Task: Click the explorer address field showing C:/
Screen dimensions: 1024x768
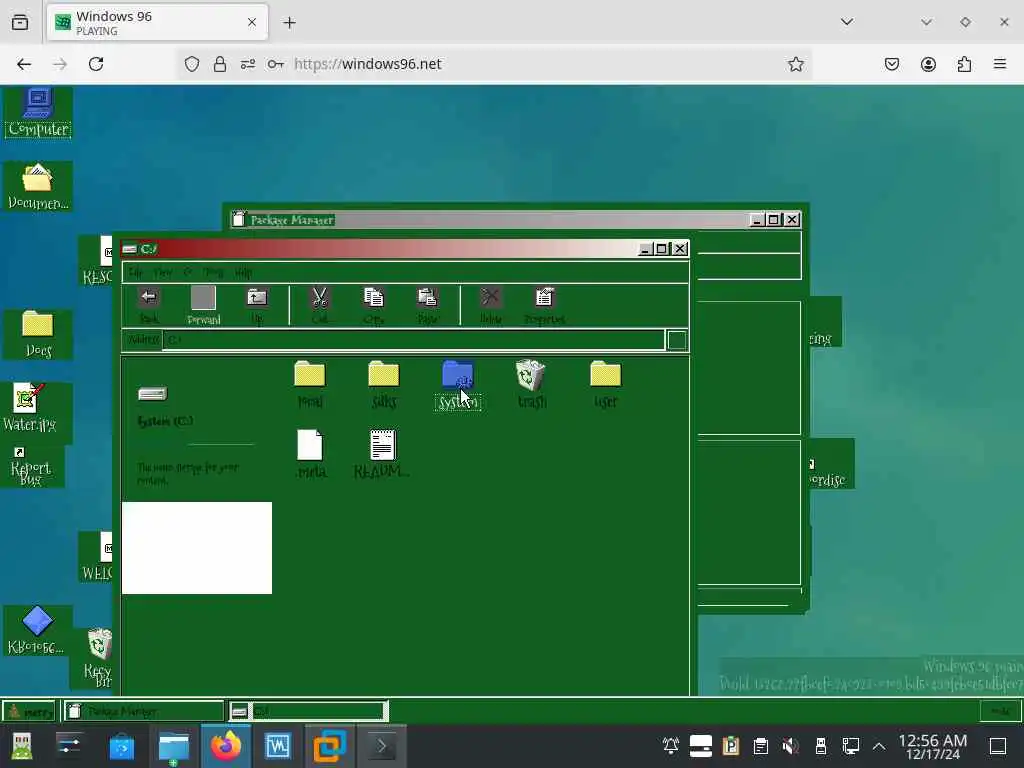Action: (413, 340)
